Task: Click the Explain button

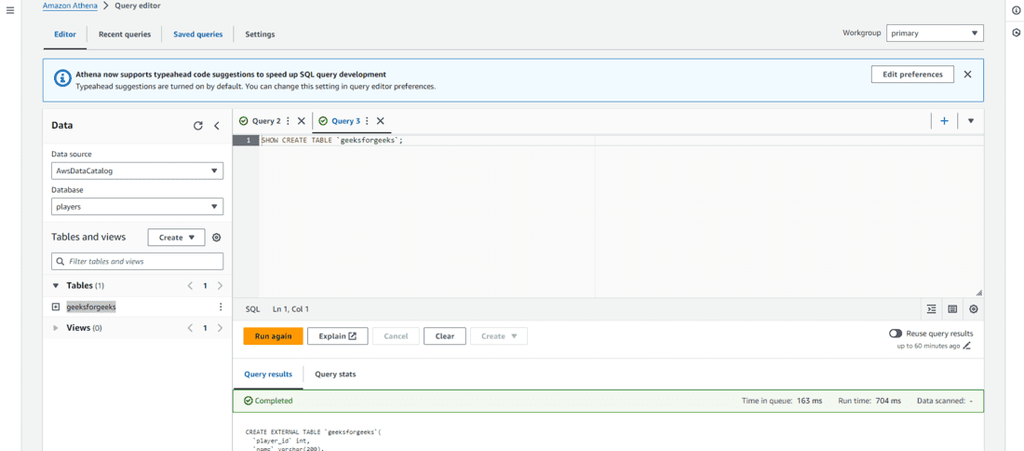Action: (x=338, y=336)
